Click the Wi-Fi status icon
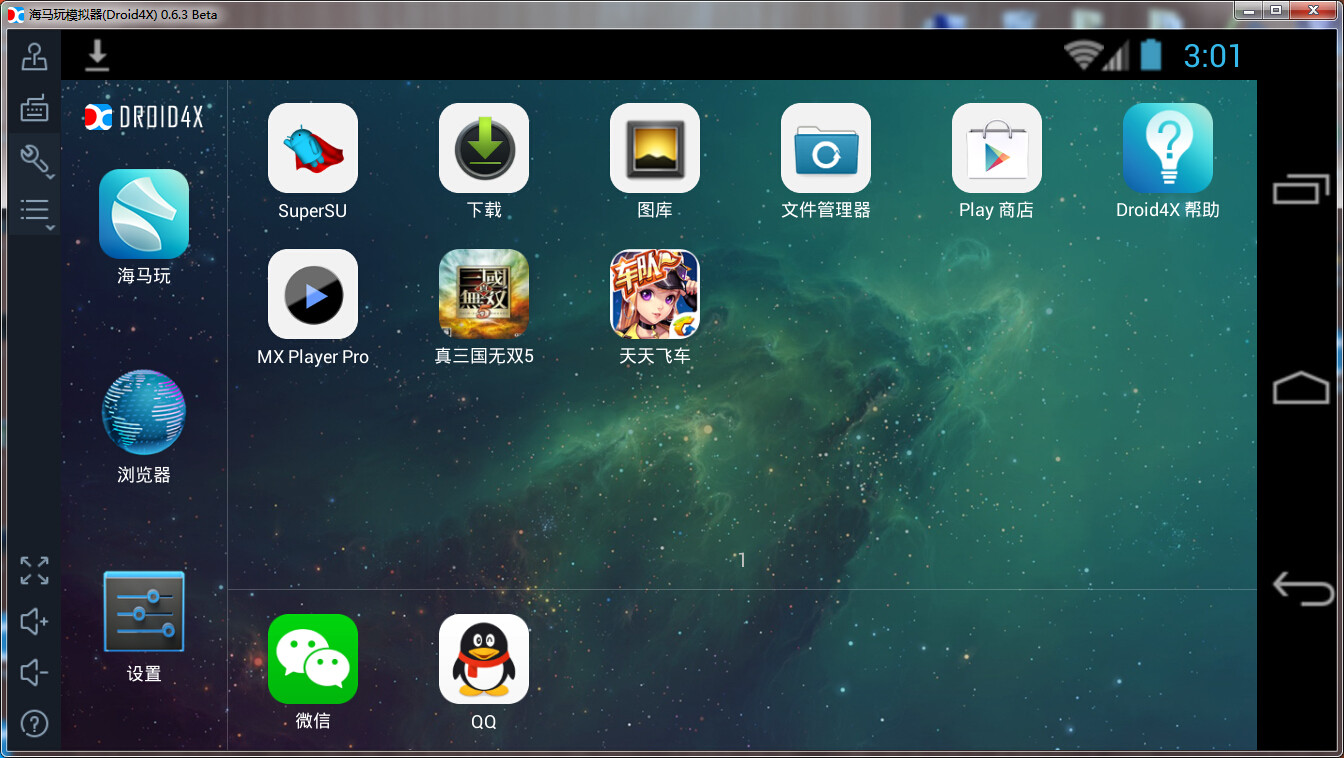 point(1081,55)
